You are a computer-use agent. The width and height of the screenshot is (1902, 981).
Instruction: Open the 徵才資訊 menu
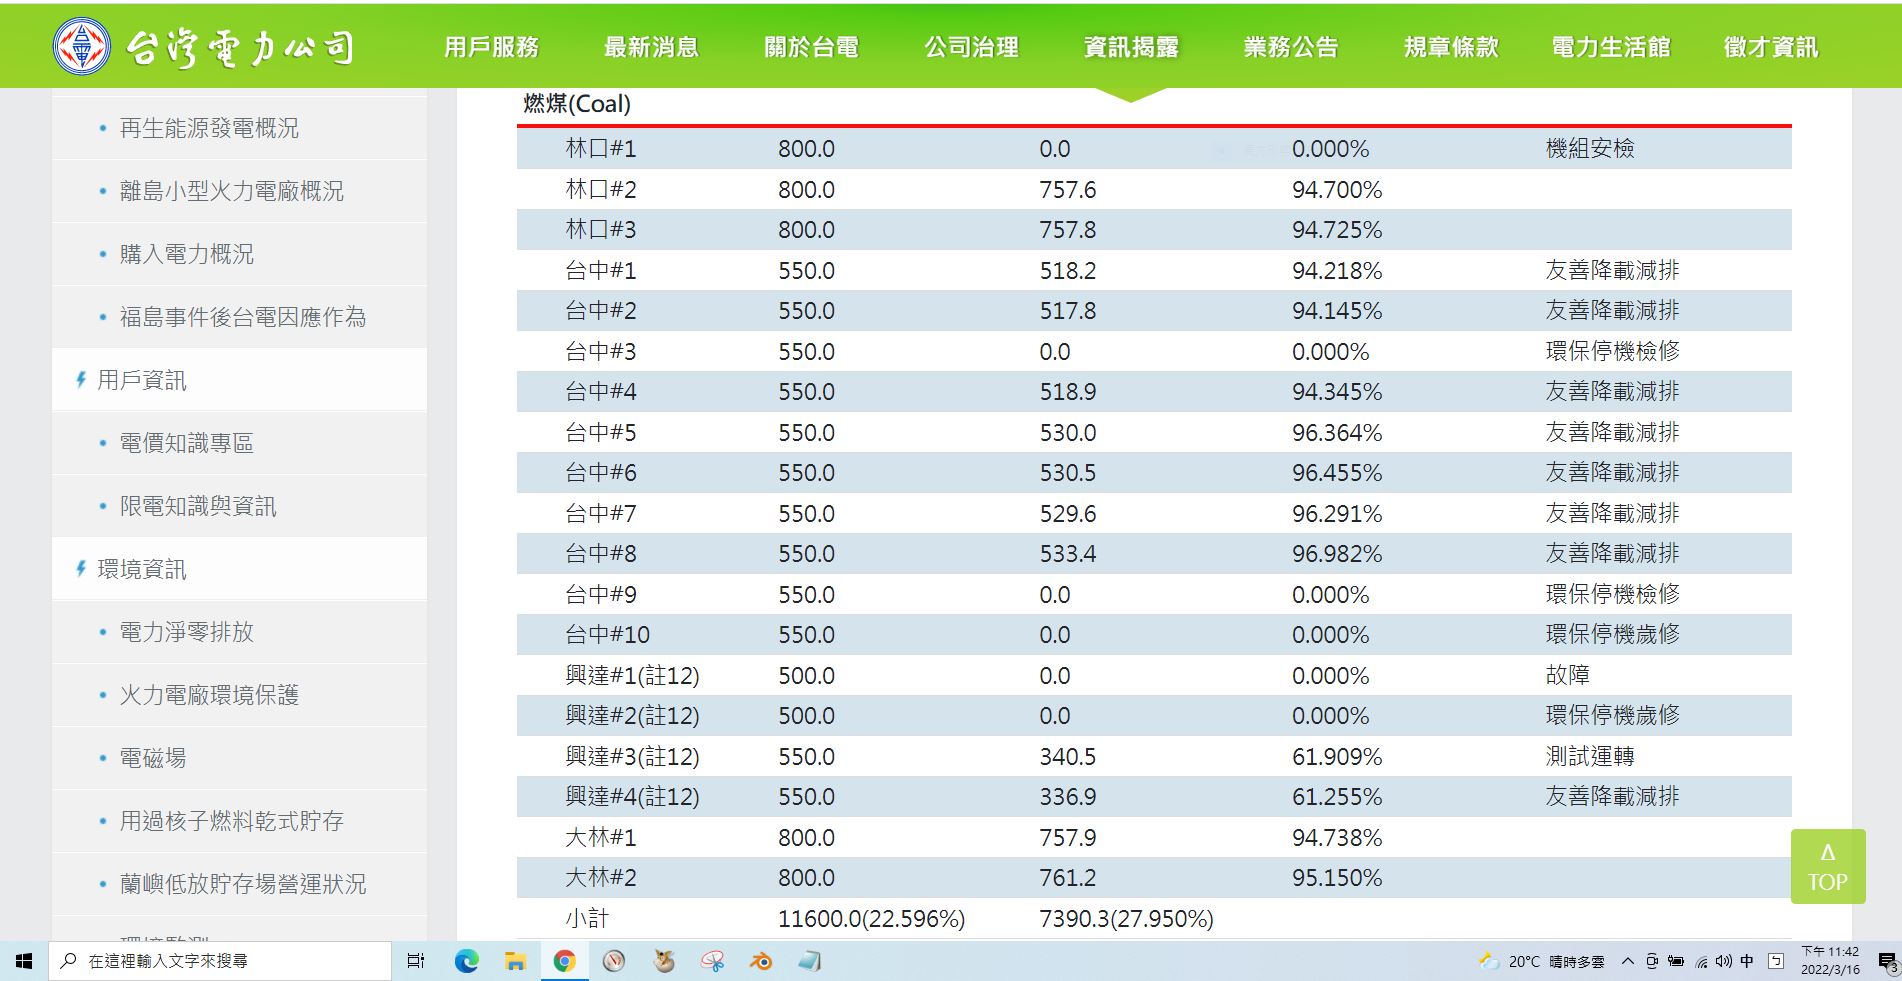coord(1771,47)
